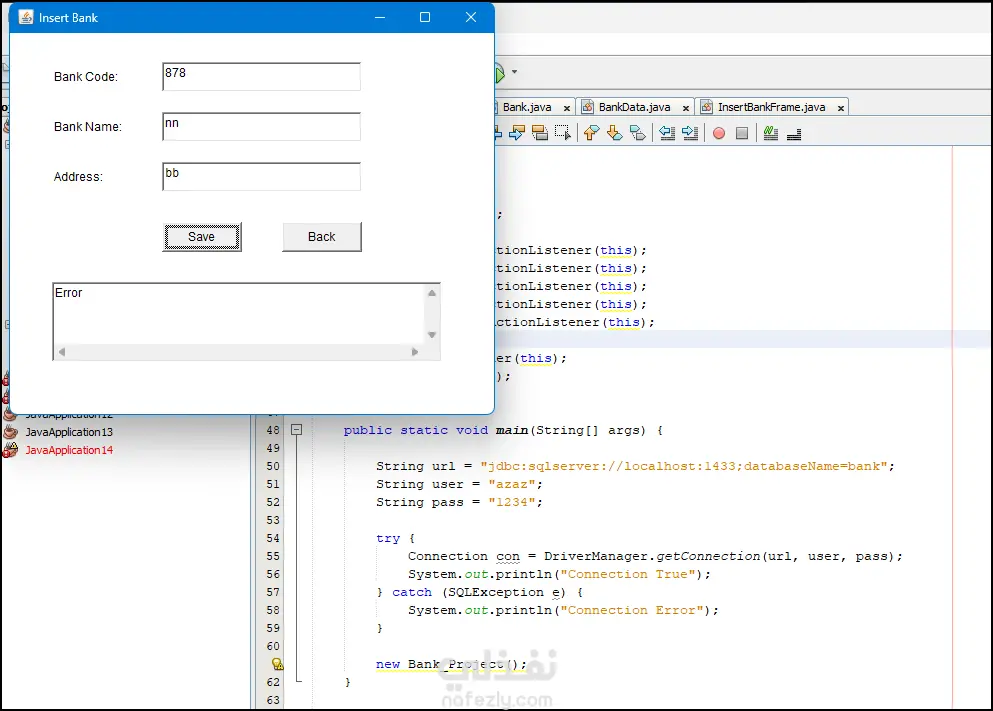This screenshot has height=711, width=993.
Task: Minimize the Insert Bank window
Action: [380, 17]
